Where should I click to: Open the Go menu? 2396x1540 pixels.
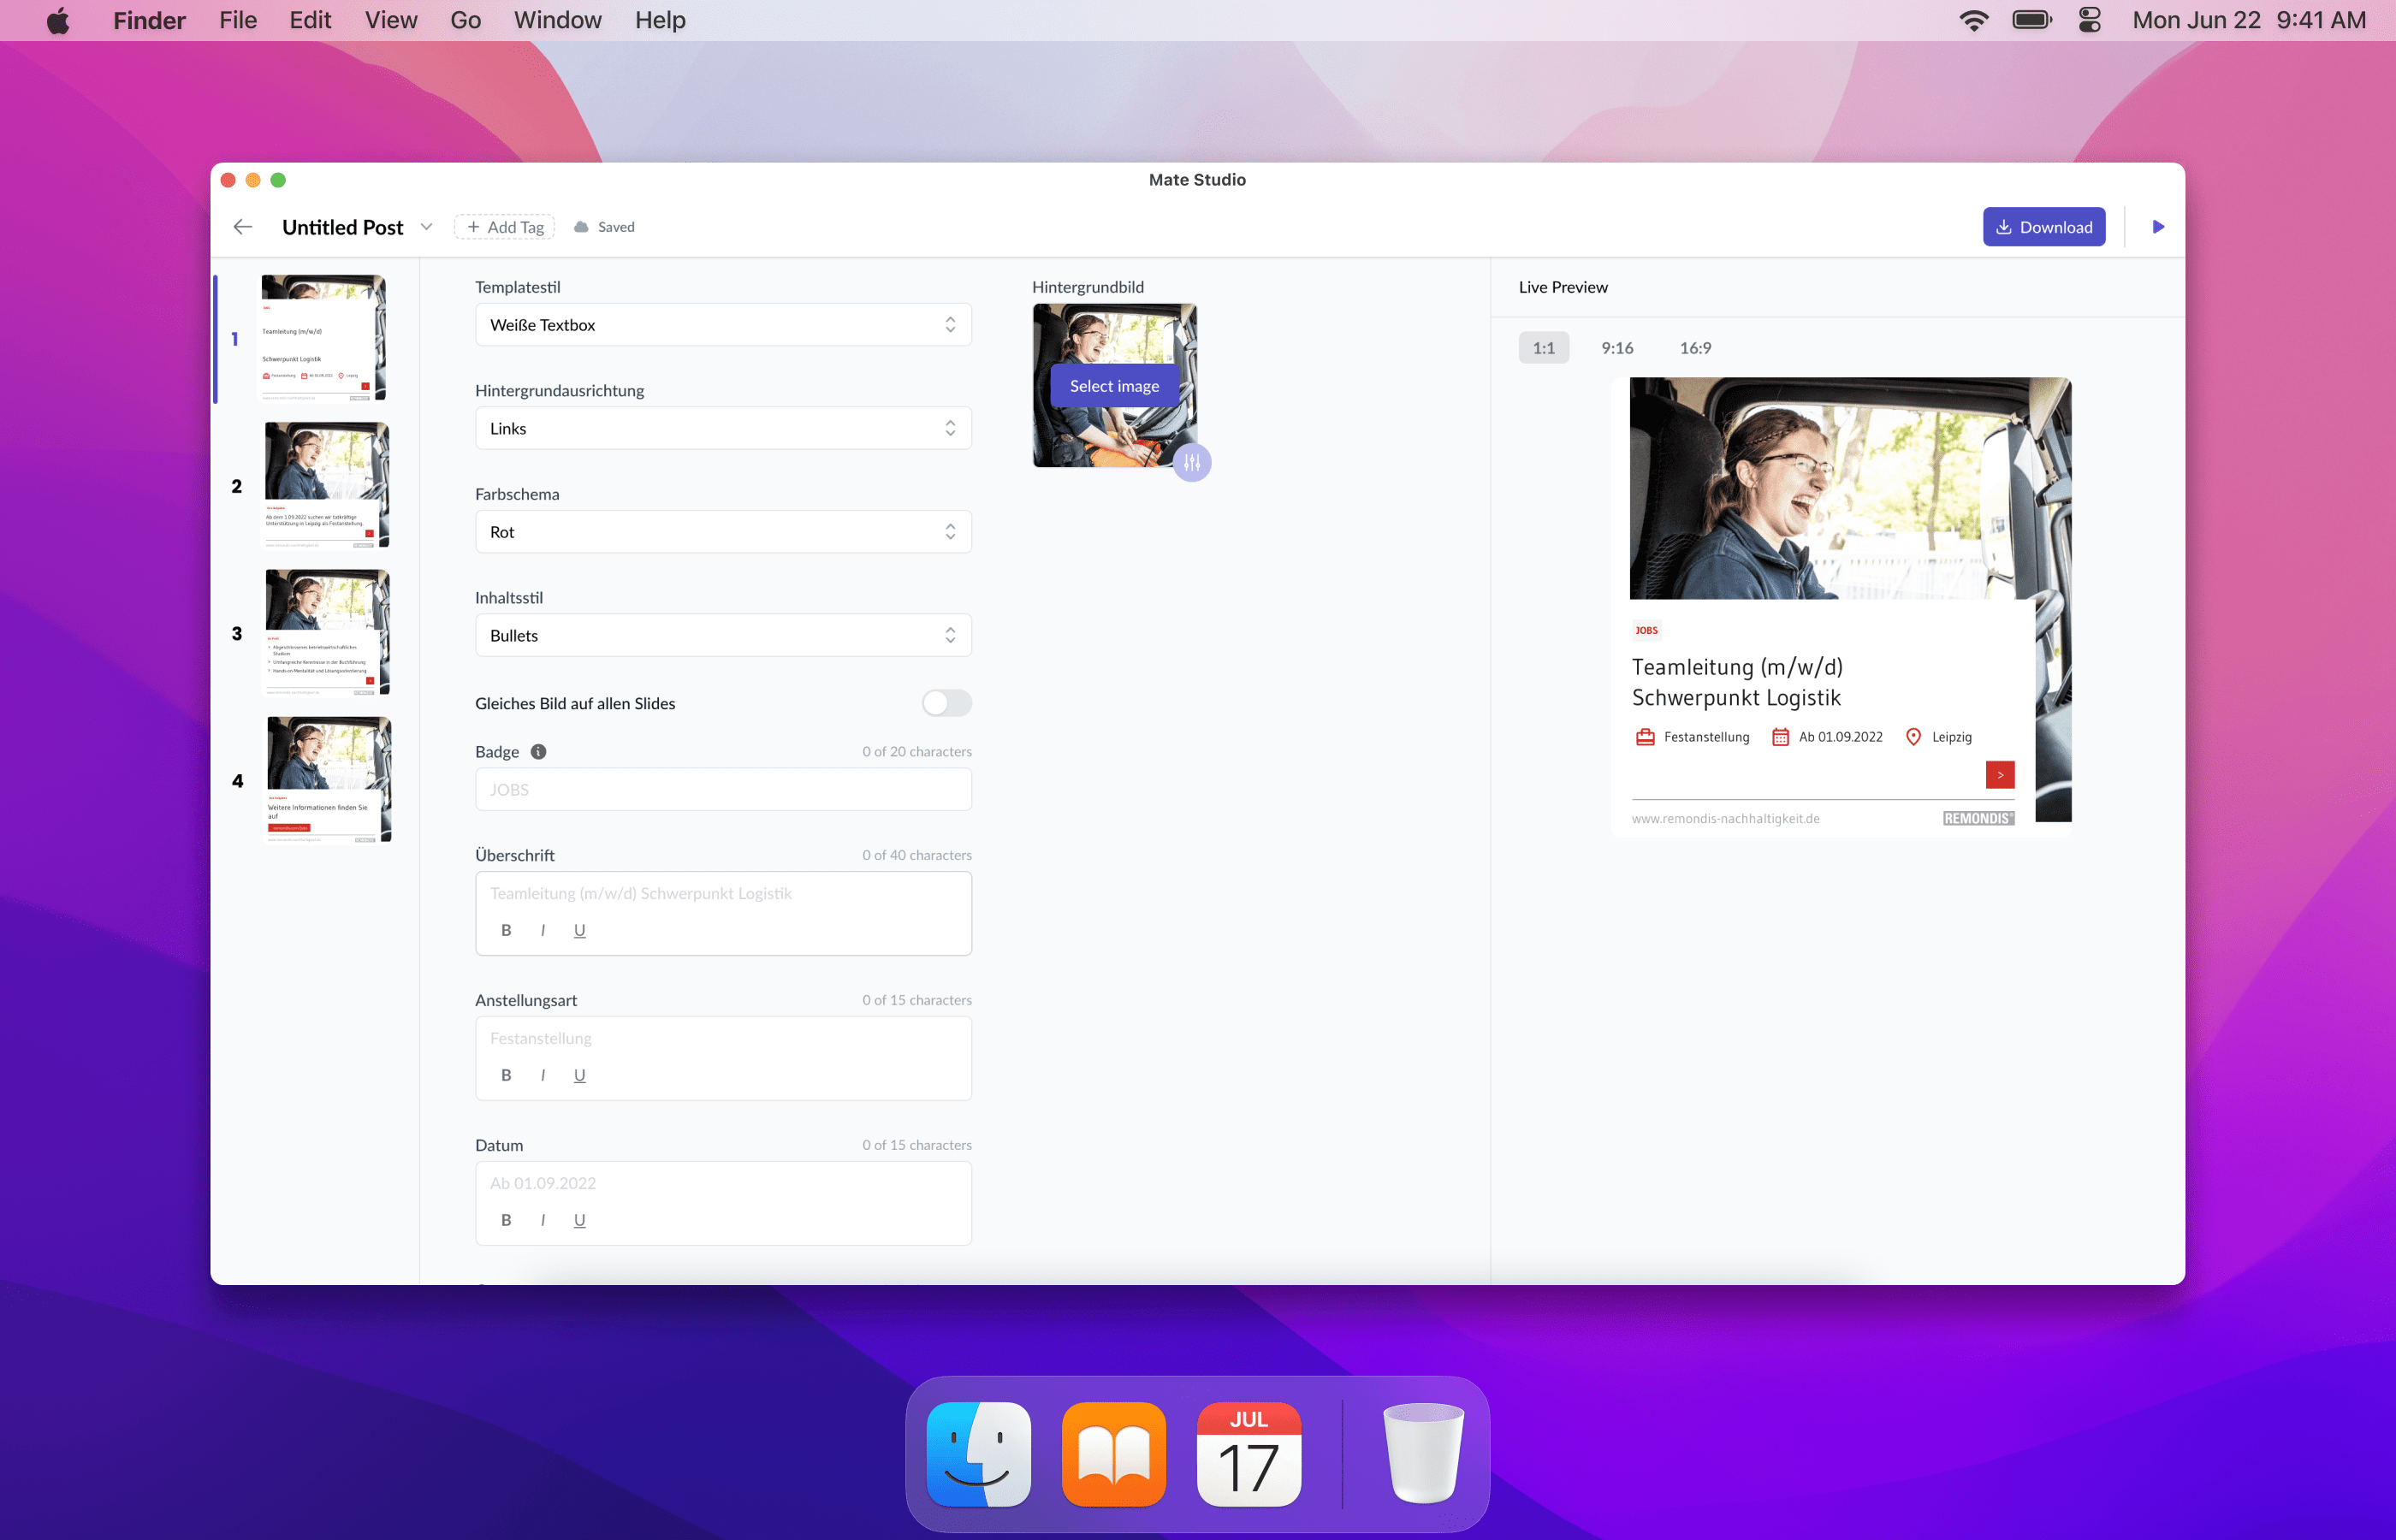point(465,20)
